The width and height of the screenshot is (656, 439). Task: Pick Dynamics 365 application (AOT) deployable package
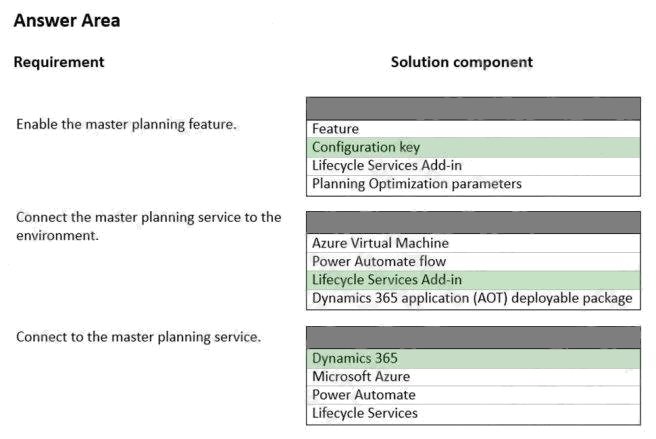click(x=473, y=298)
